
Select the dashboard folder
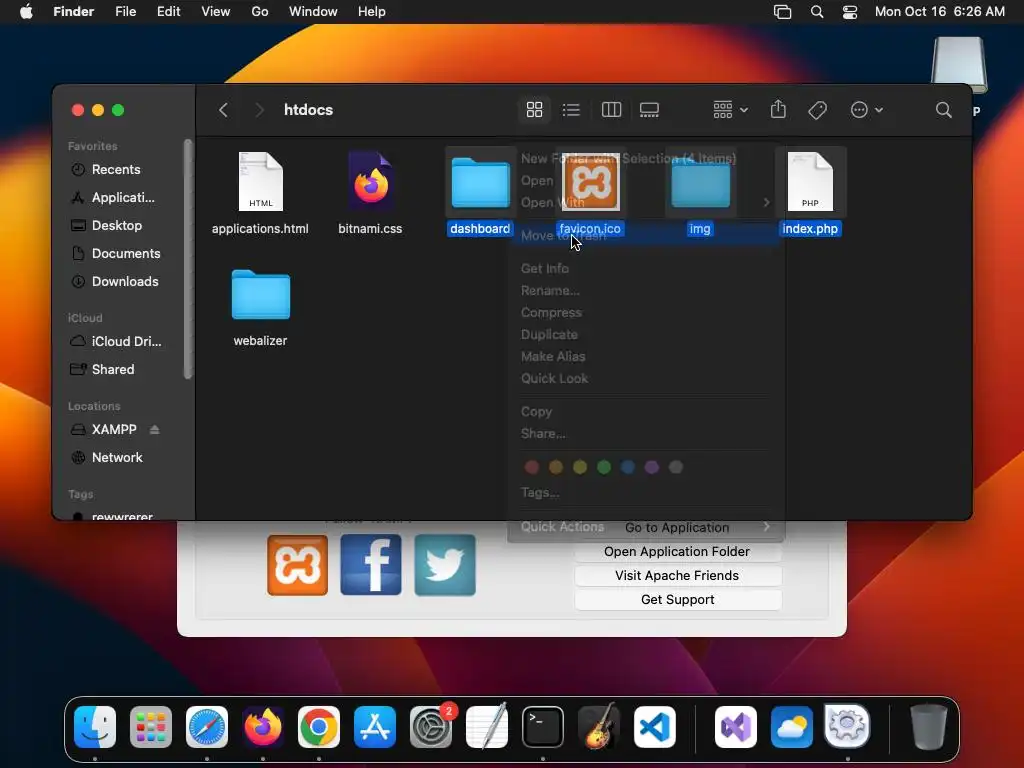tap(480, 192)
